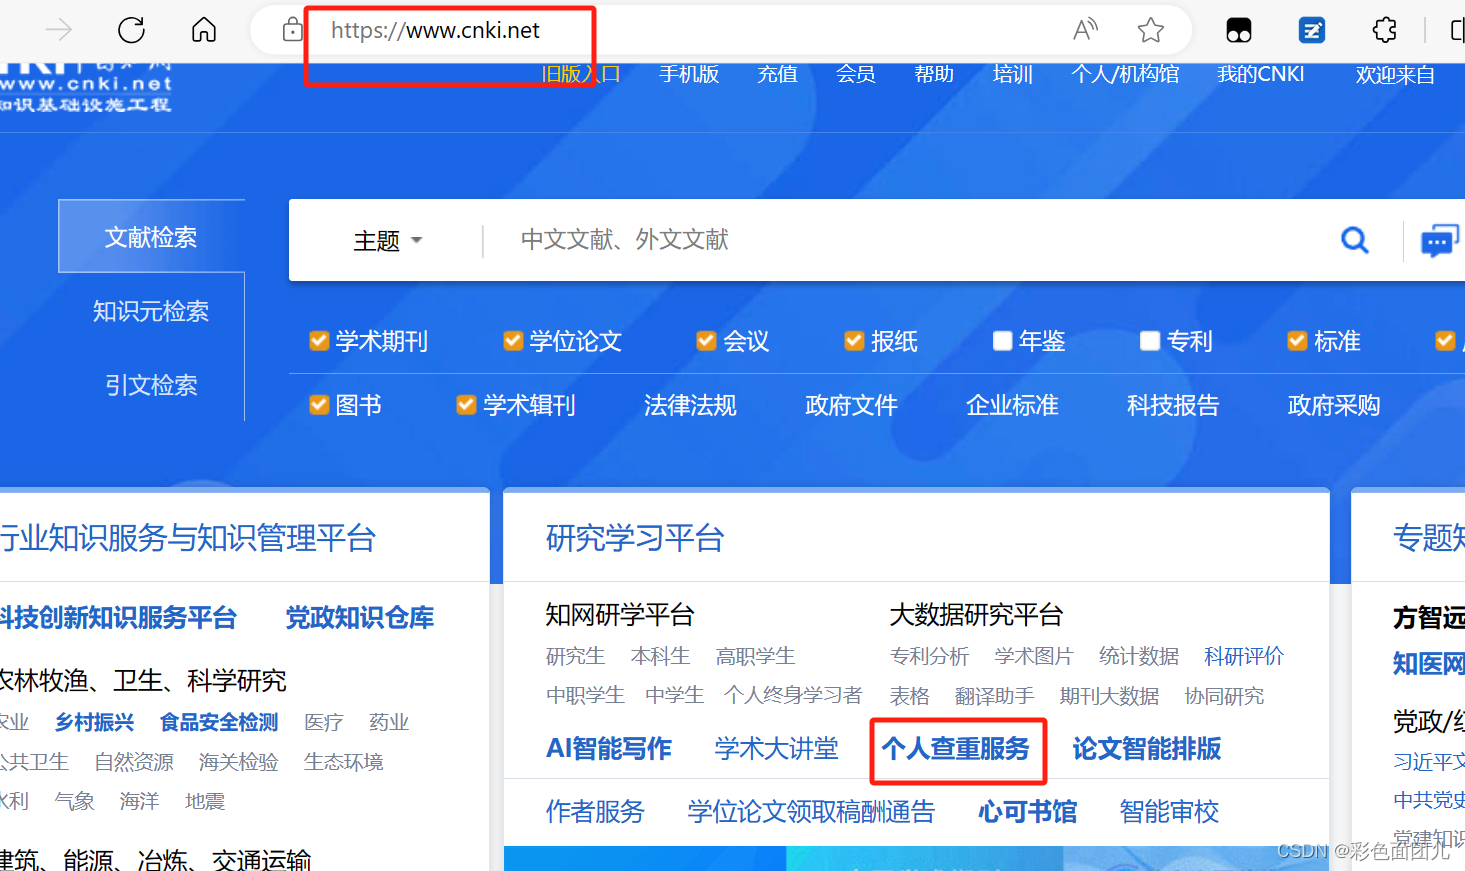Open the extensions puzzle icon

(1385, 30)
